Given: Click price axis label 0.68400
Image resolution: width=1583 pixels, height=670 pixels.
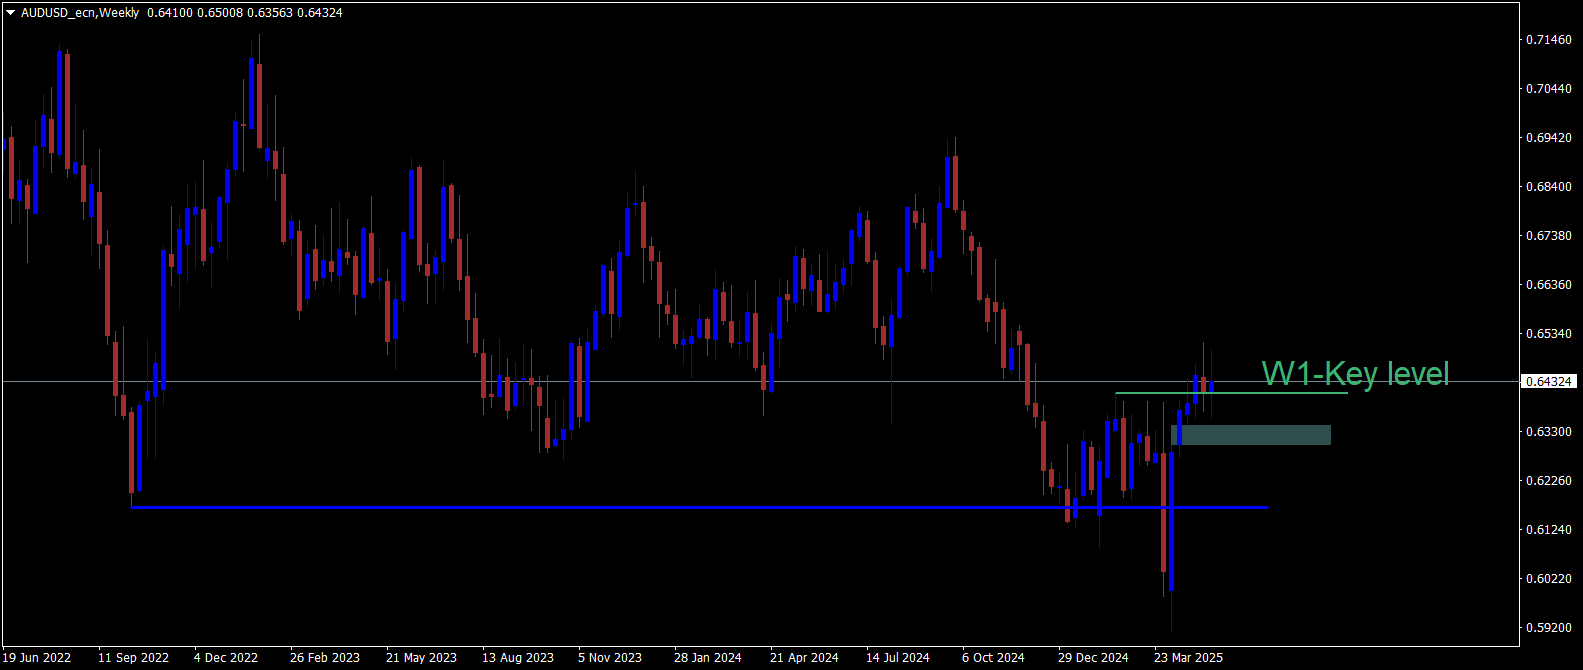Looking at the screenshot, I should 1548,187.
